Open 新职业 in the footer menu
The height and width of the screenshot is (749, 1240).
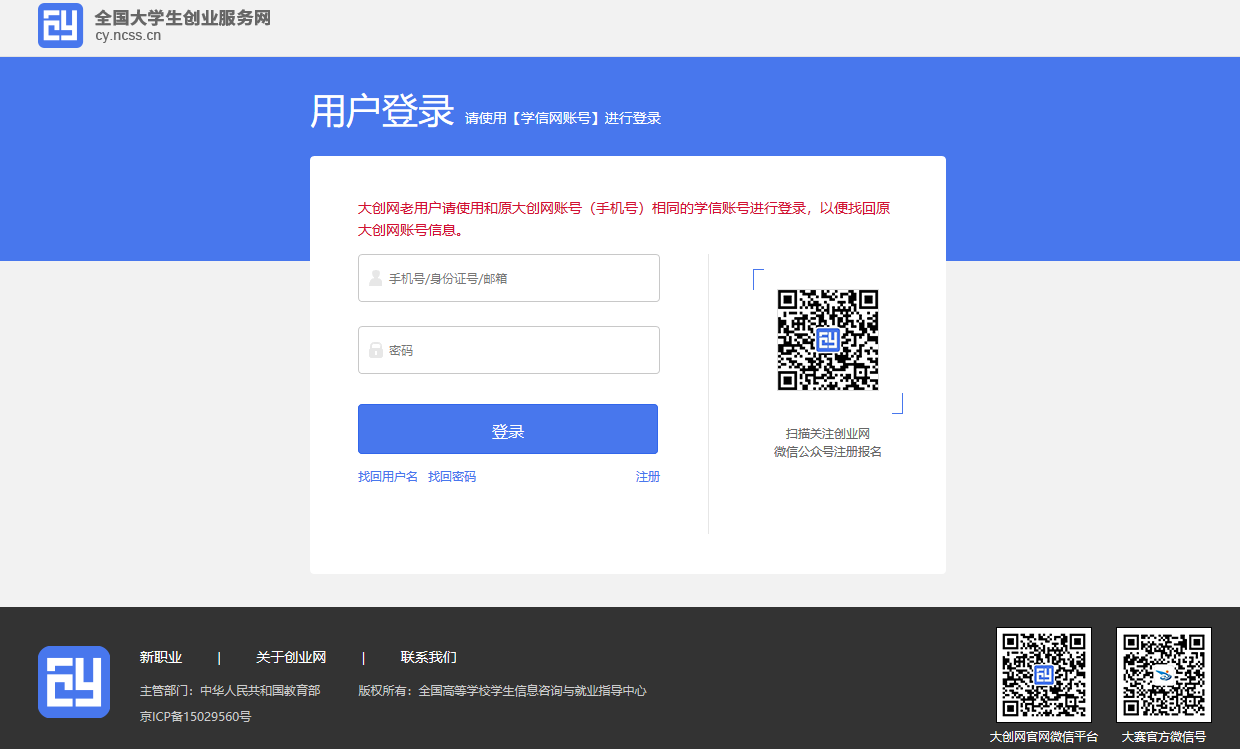pyautogui.click(x=161, y=657)
